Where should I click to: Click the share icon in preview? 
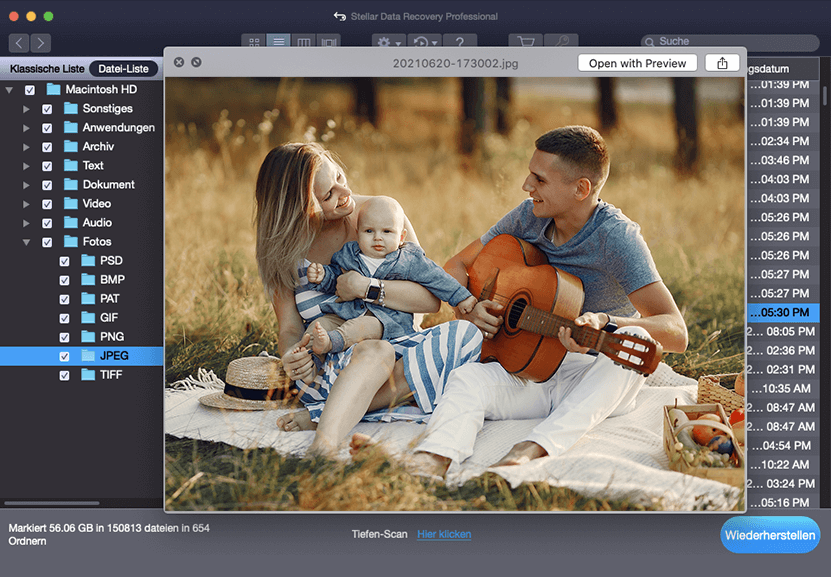[722, 63]
